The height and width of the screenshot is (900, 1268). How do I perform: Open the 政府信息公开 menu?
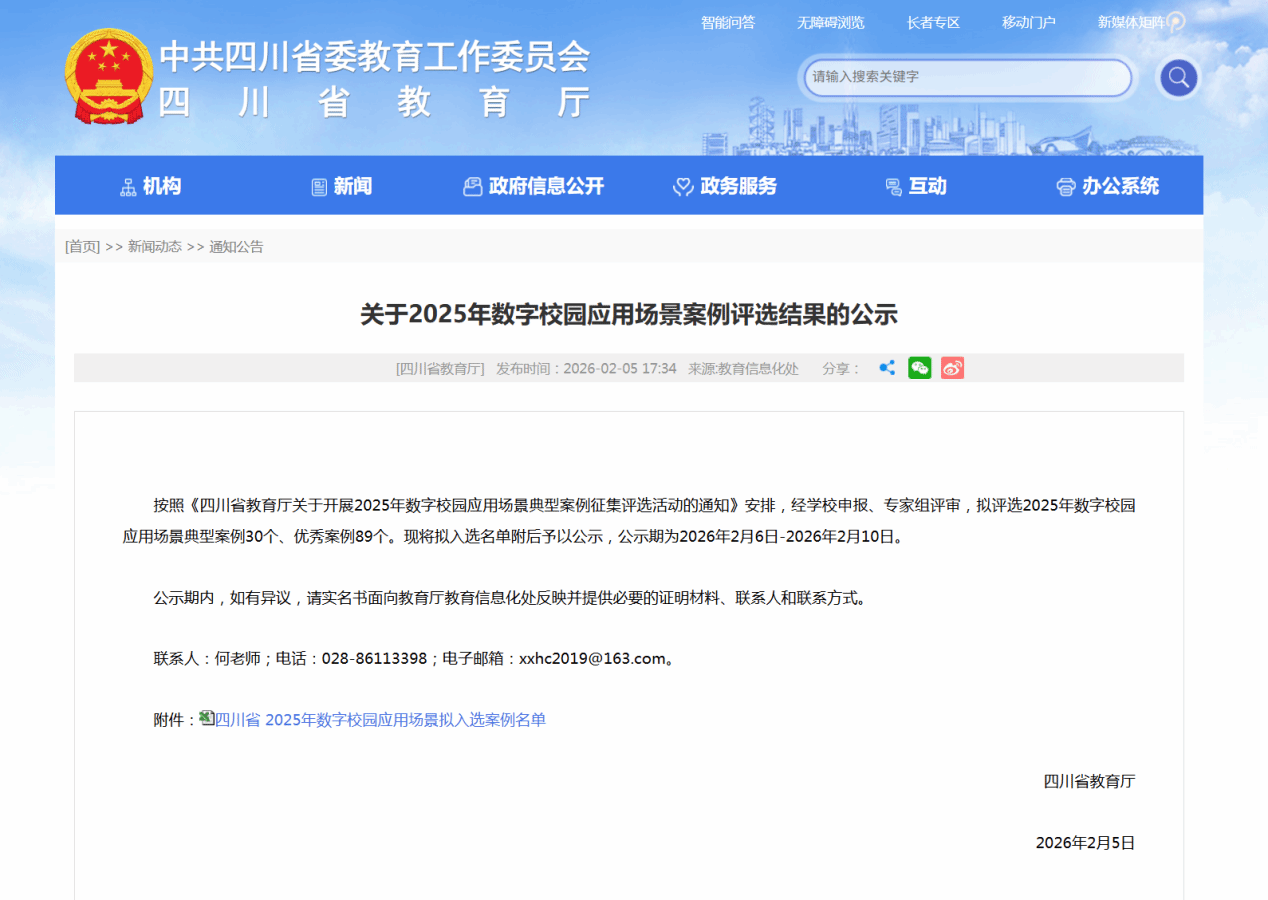pos(534,186)
